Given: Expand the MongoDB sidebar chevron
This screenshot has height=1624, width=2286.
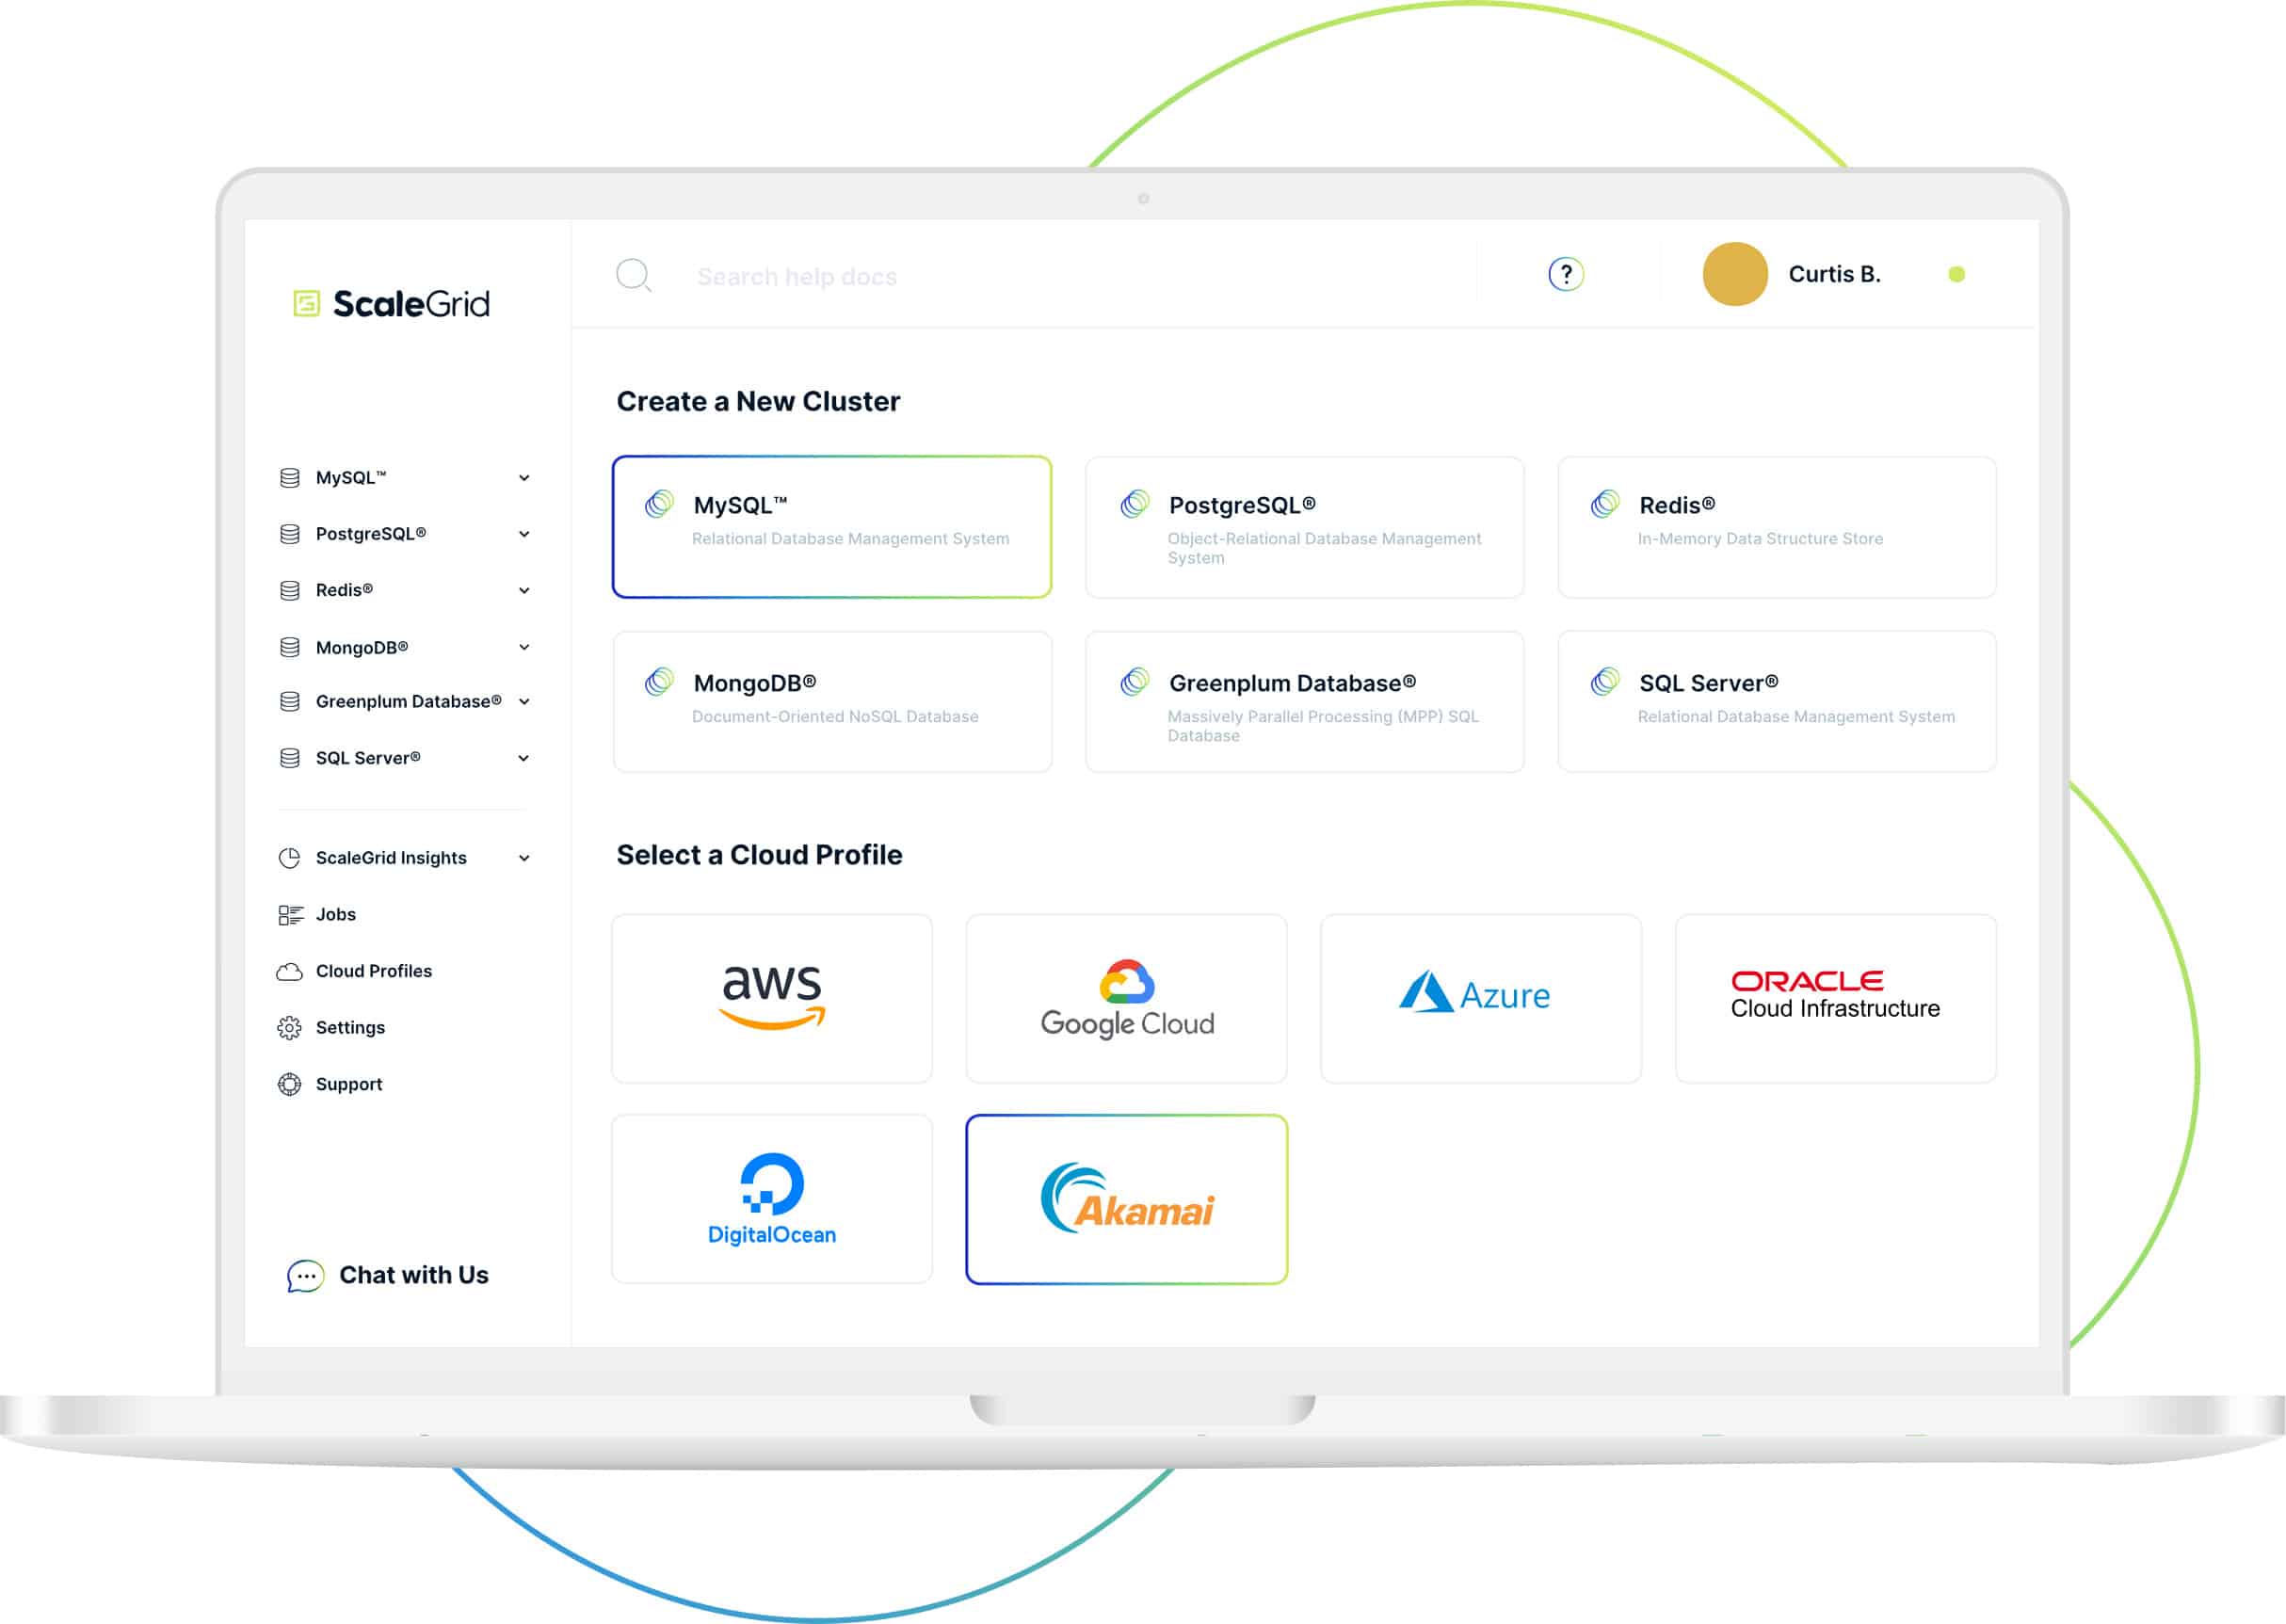Looking at the screenshot, I should 524,647.
